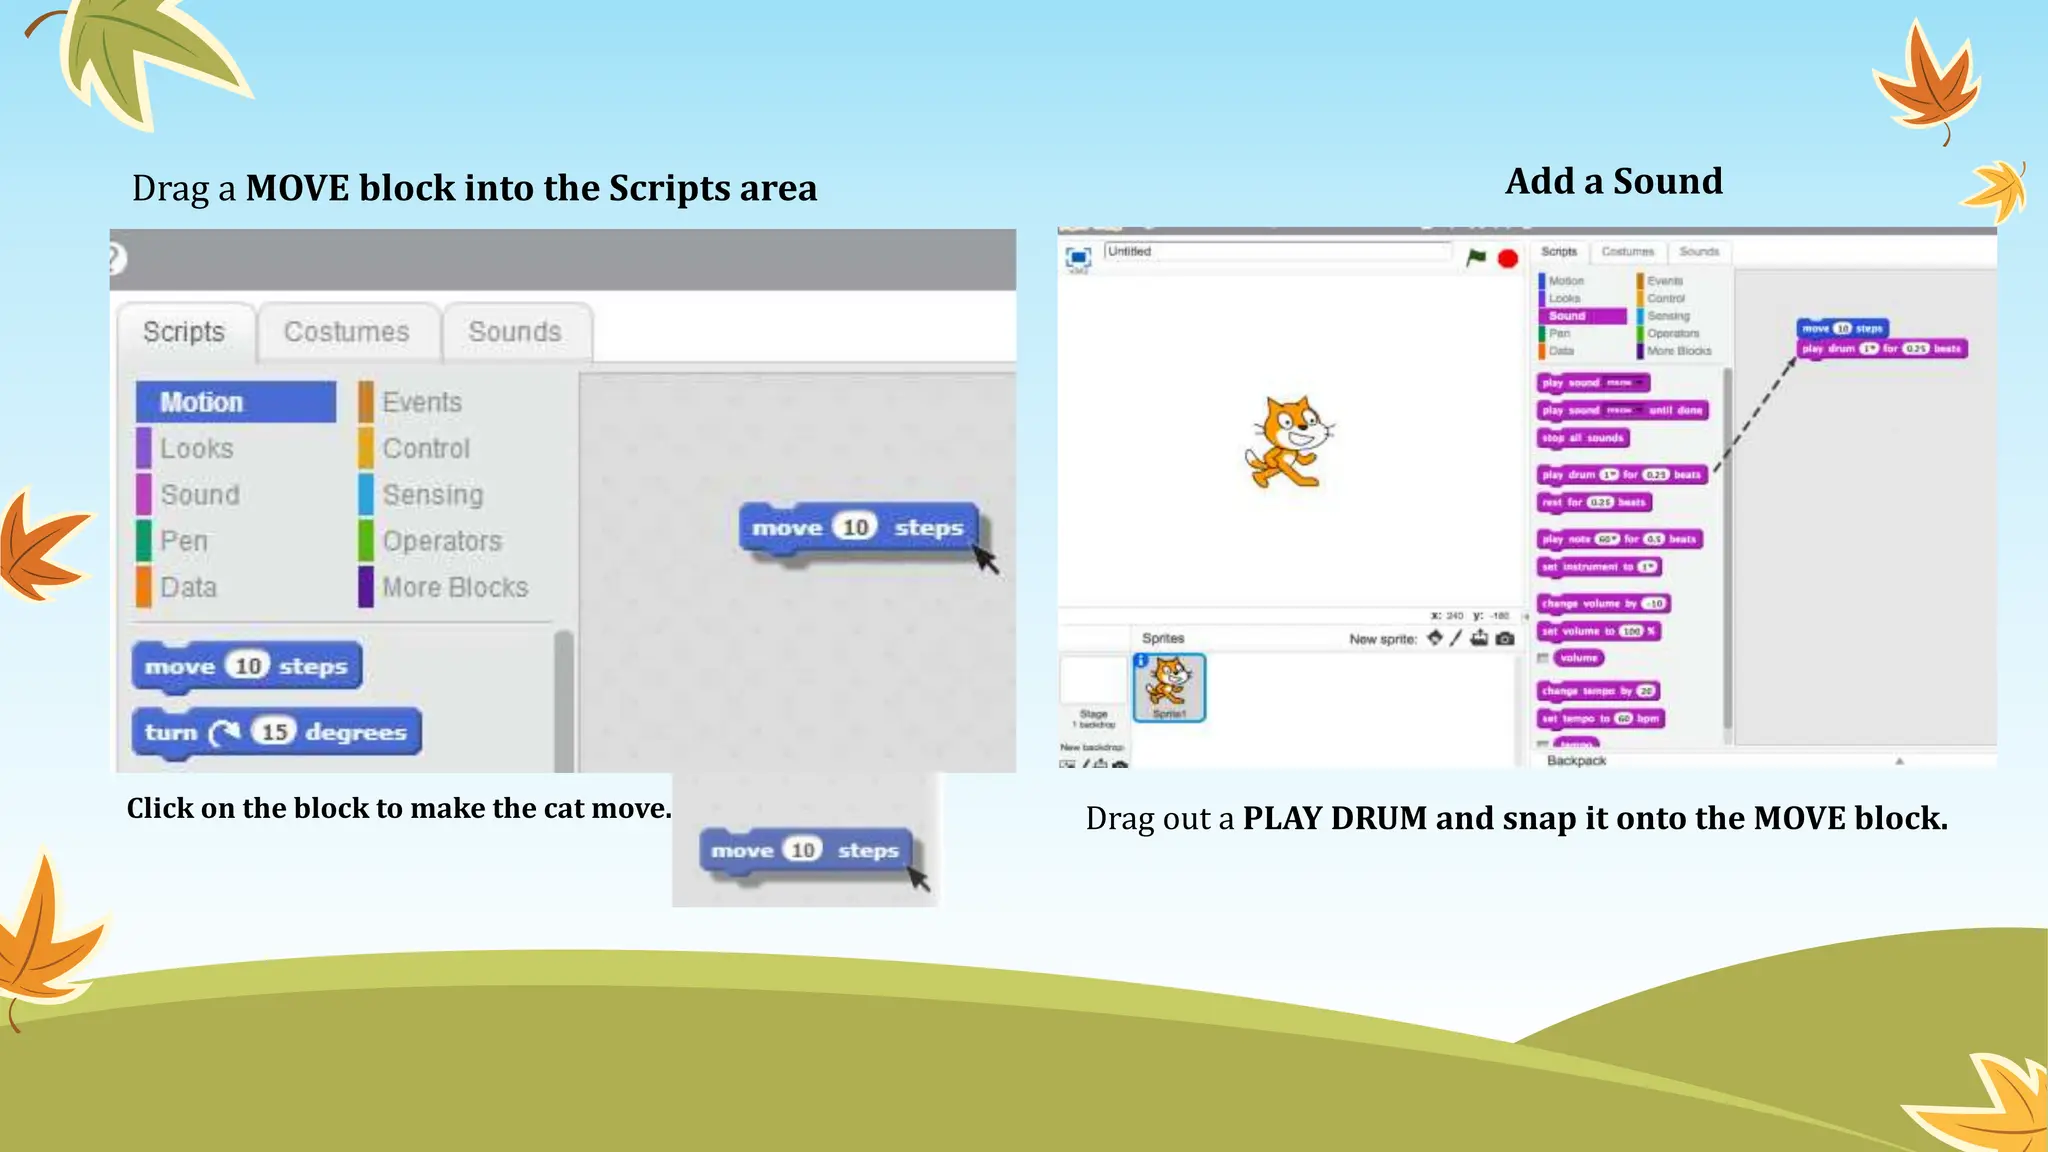The height and width of the screenshot is (1152, 2048).
Task: Expand the Backpack panel arrow
Action: pyautogui.click(x=1899, y=761)
